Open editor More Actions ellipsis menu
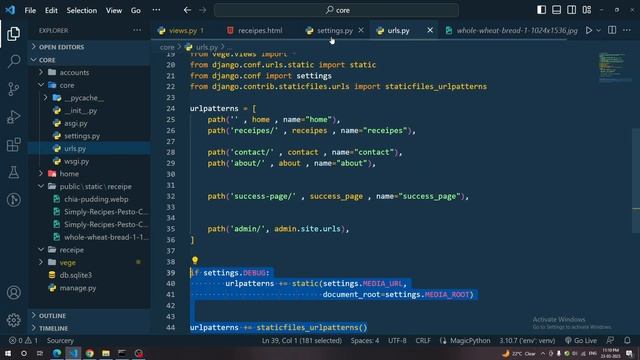 [627, 30]
